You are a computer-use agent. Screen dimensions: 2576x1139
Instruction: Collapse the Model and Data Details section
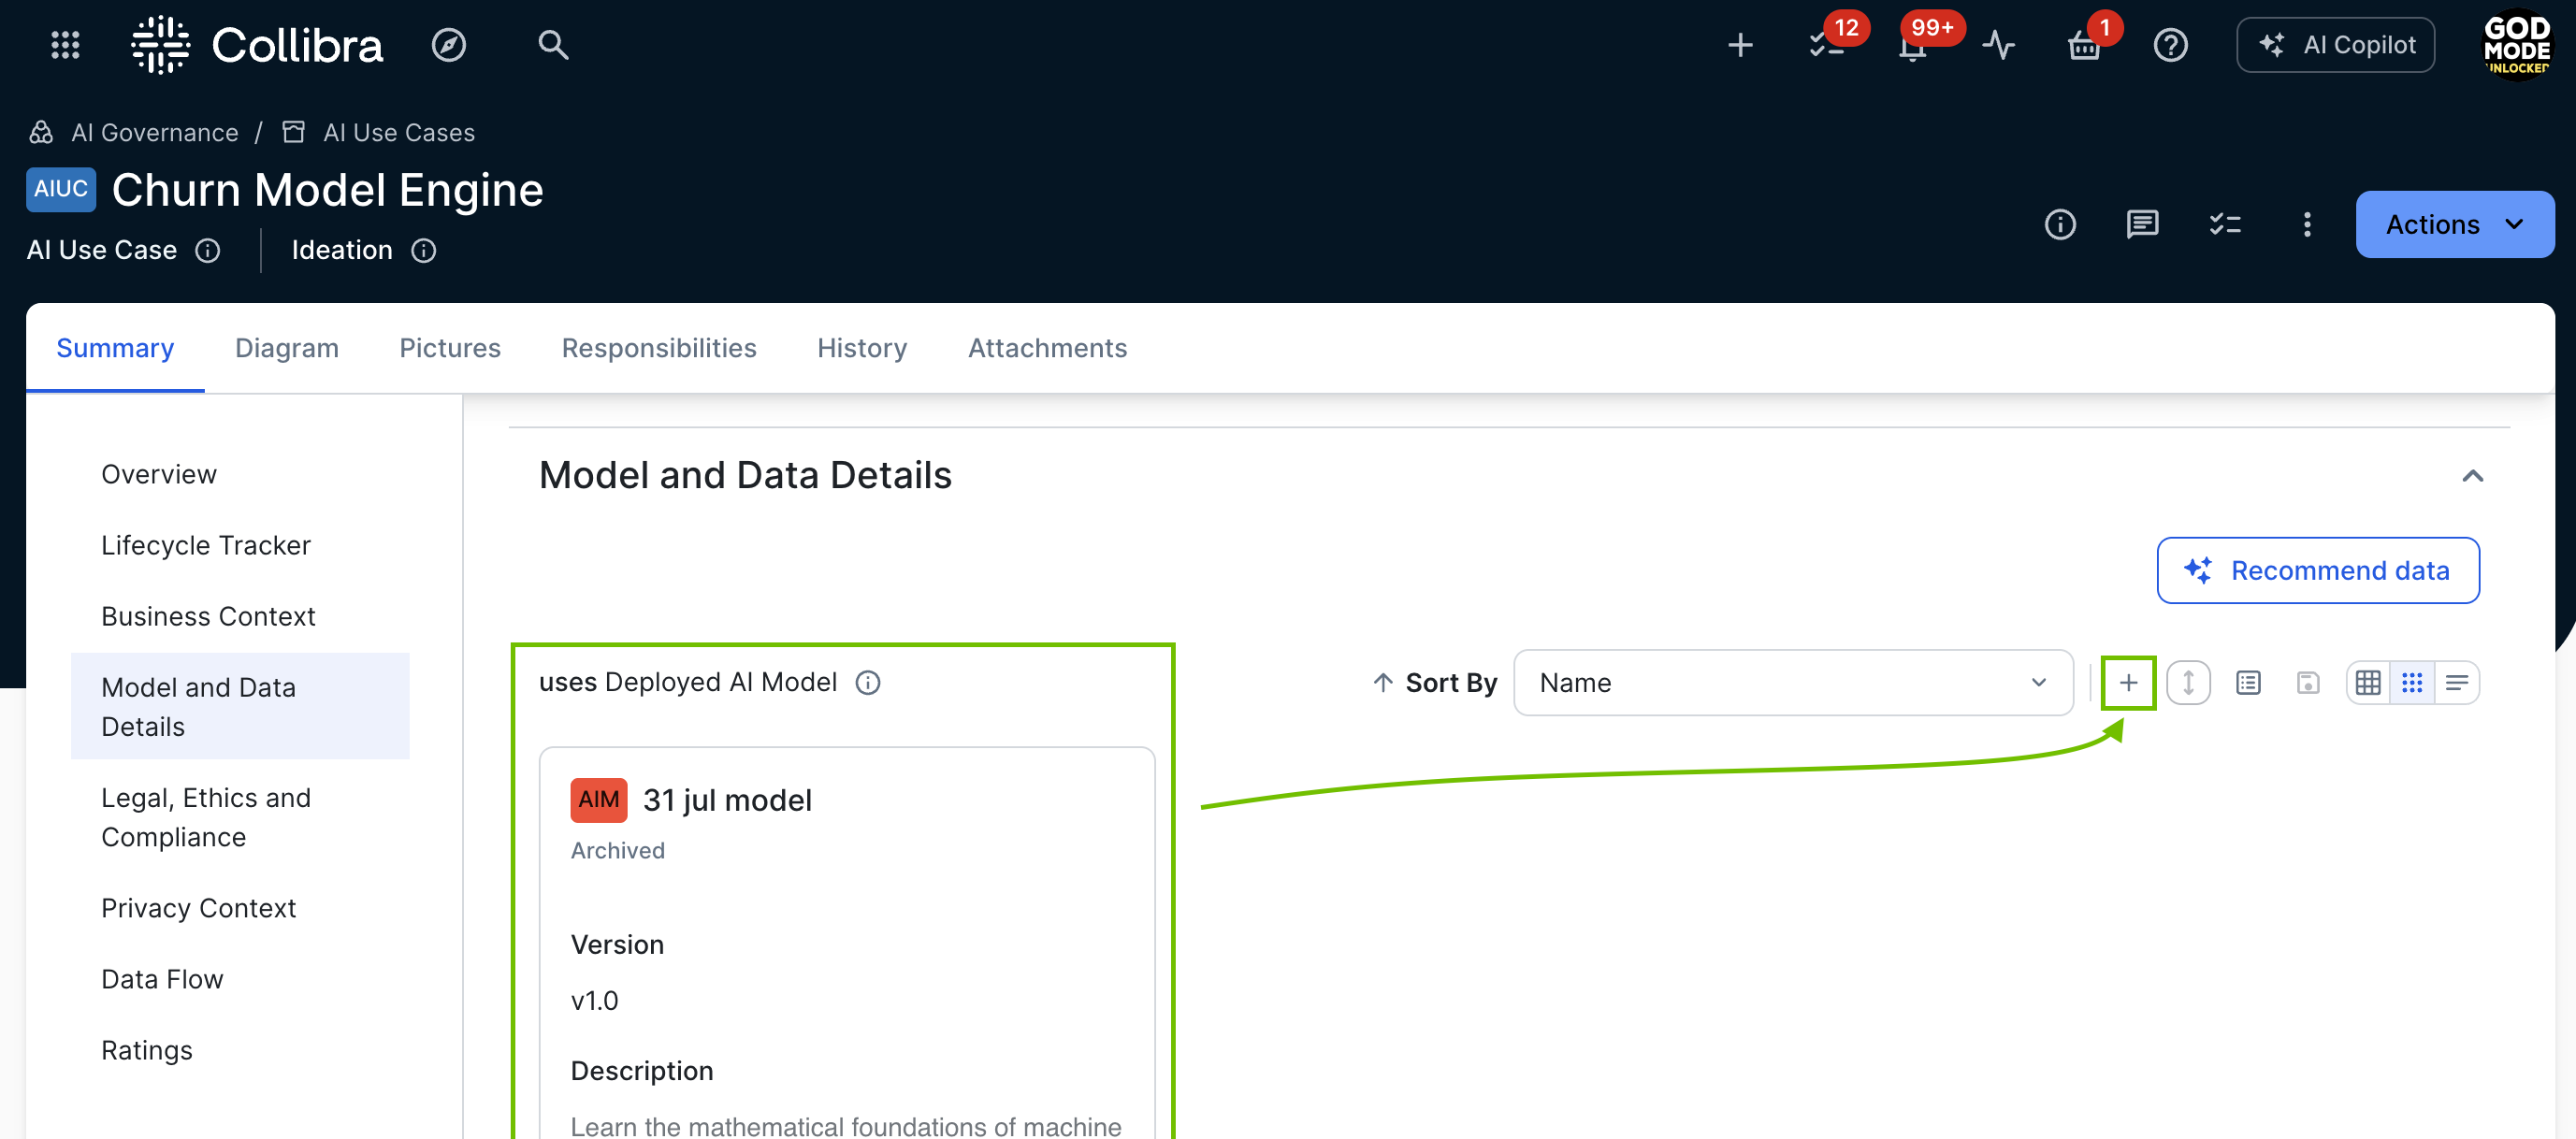(x=2472, y=476)
